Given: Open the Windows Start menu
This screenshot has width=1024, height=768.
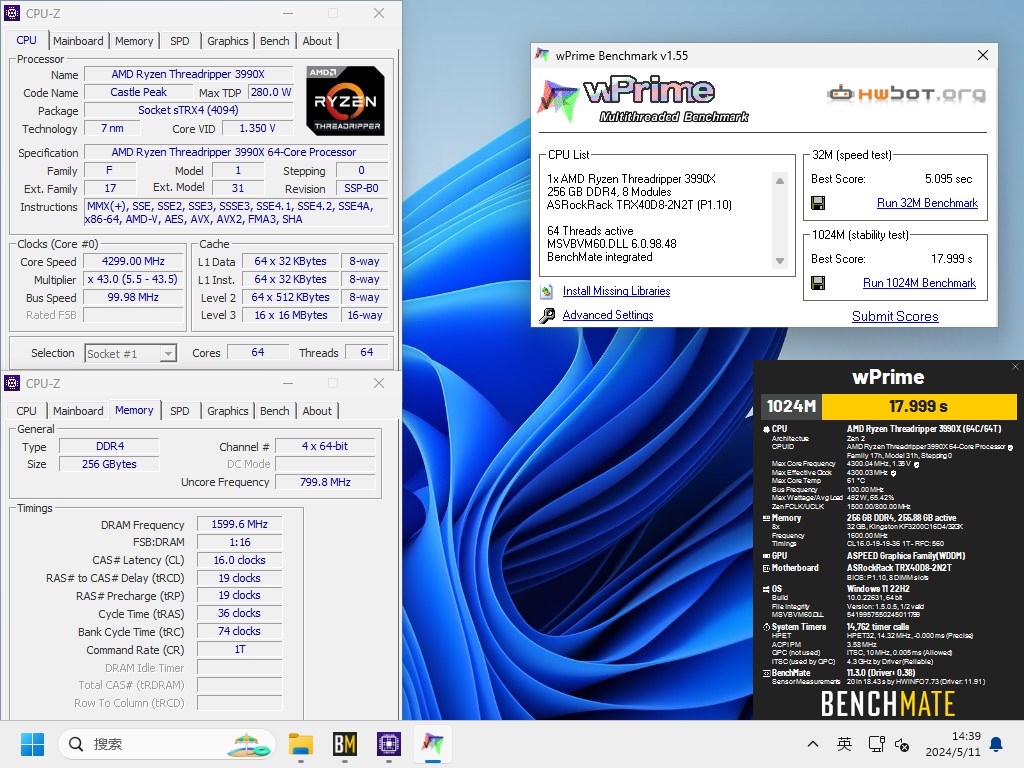Looking at the screenshot, I should point(32,744).
